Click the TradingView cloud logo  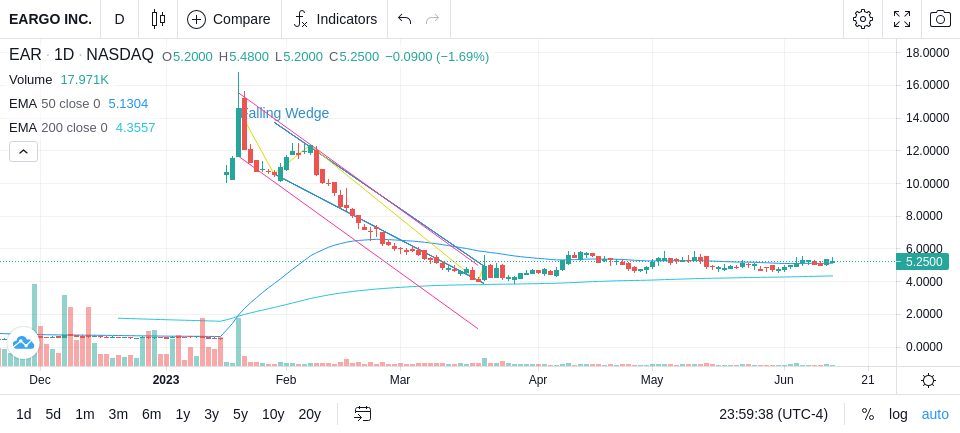(23, 342)
